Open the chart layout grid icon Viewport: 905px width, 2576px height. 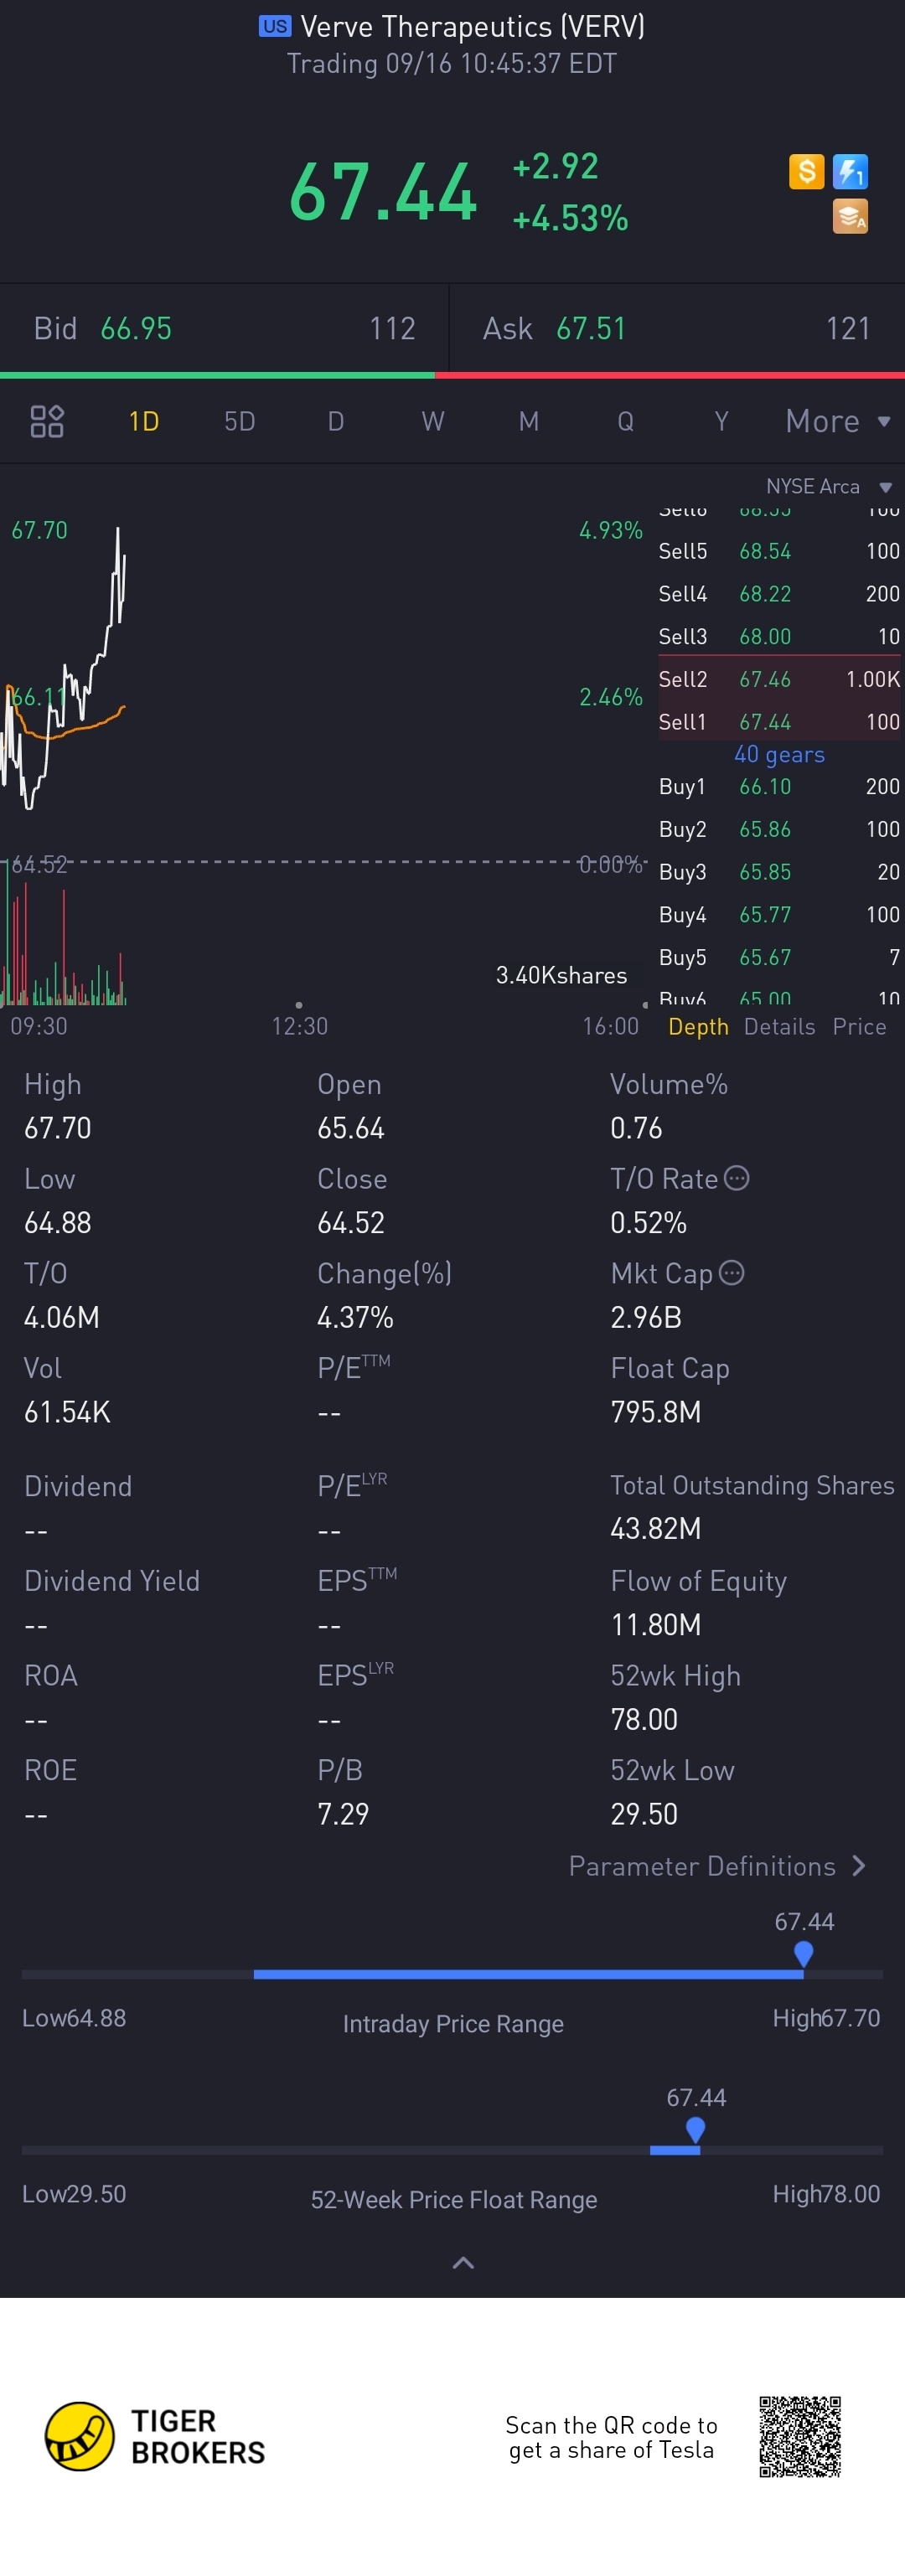(x=47, y=421)
